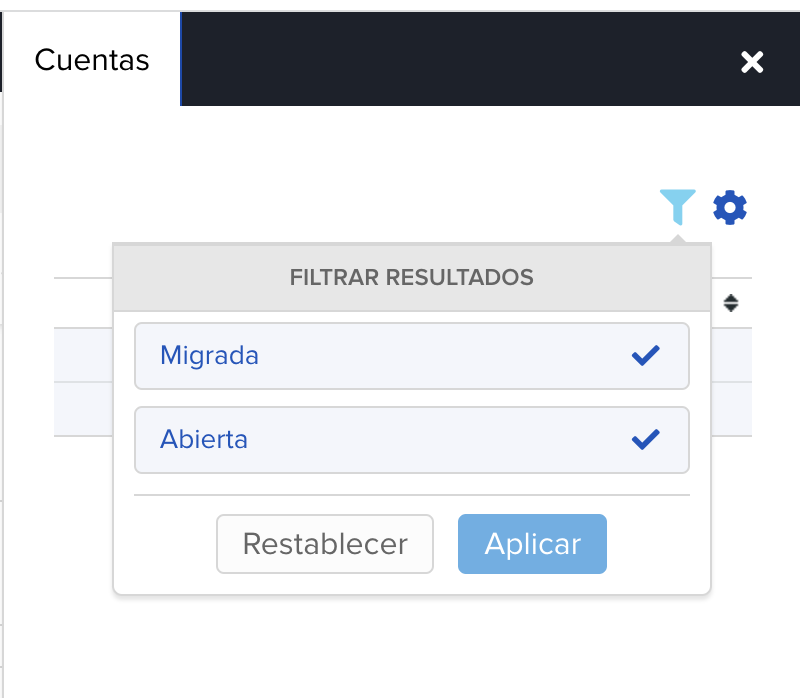Screen dimensions: 800x698
Task: Close the Cuentas panel with the X
Action: coord(752,62)
